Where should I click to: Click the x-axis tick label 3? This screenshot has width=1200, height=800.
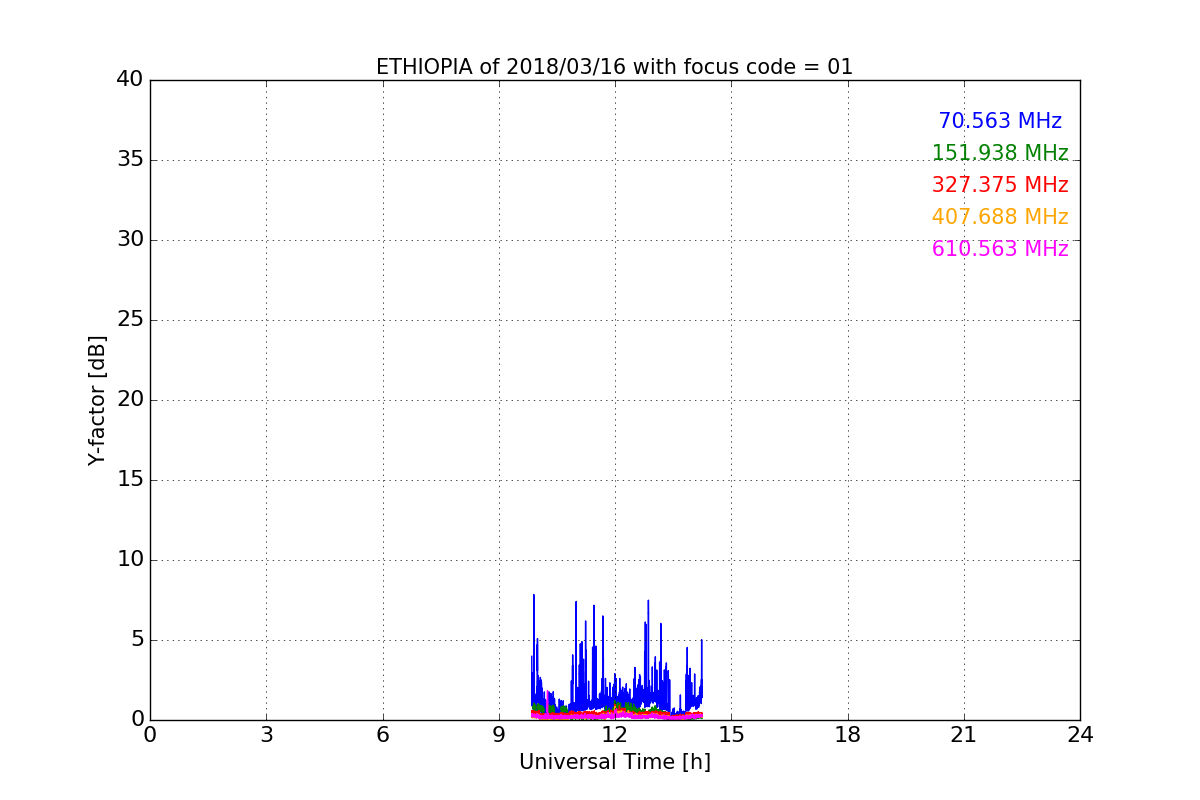(x=266, y=735)
